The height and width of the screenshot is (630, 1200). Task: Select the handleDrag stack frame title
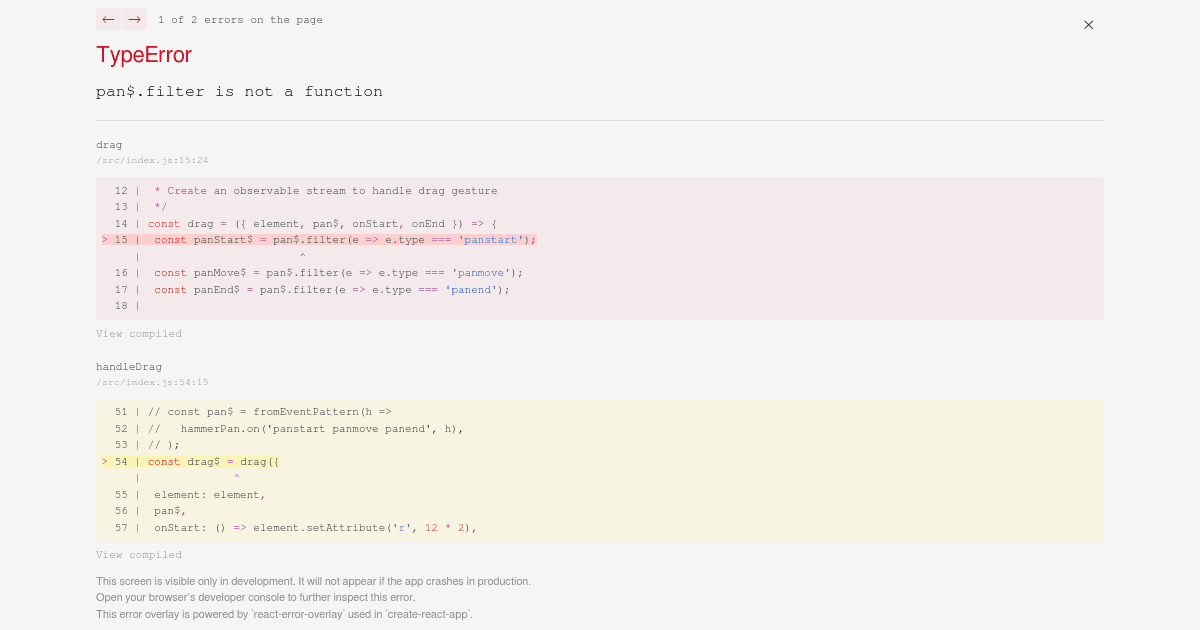point(129,366)
